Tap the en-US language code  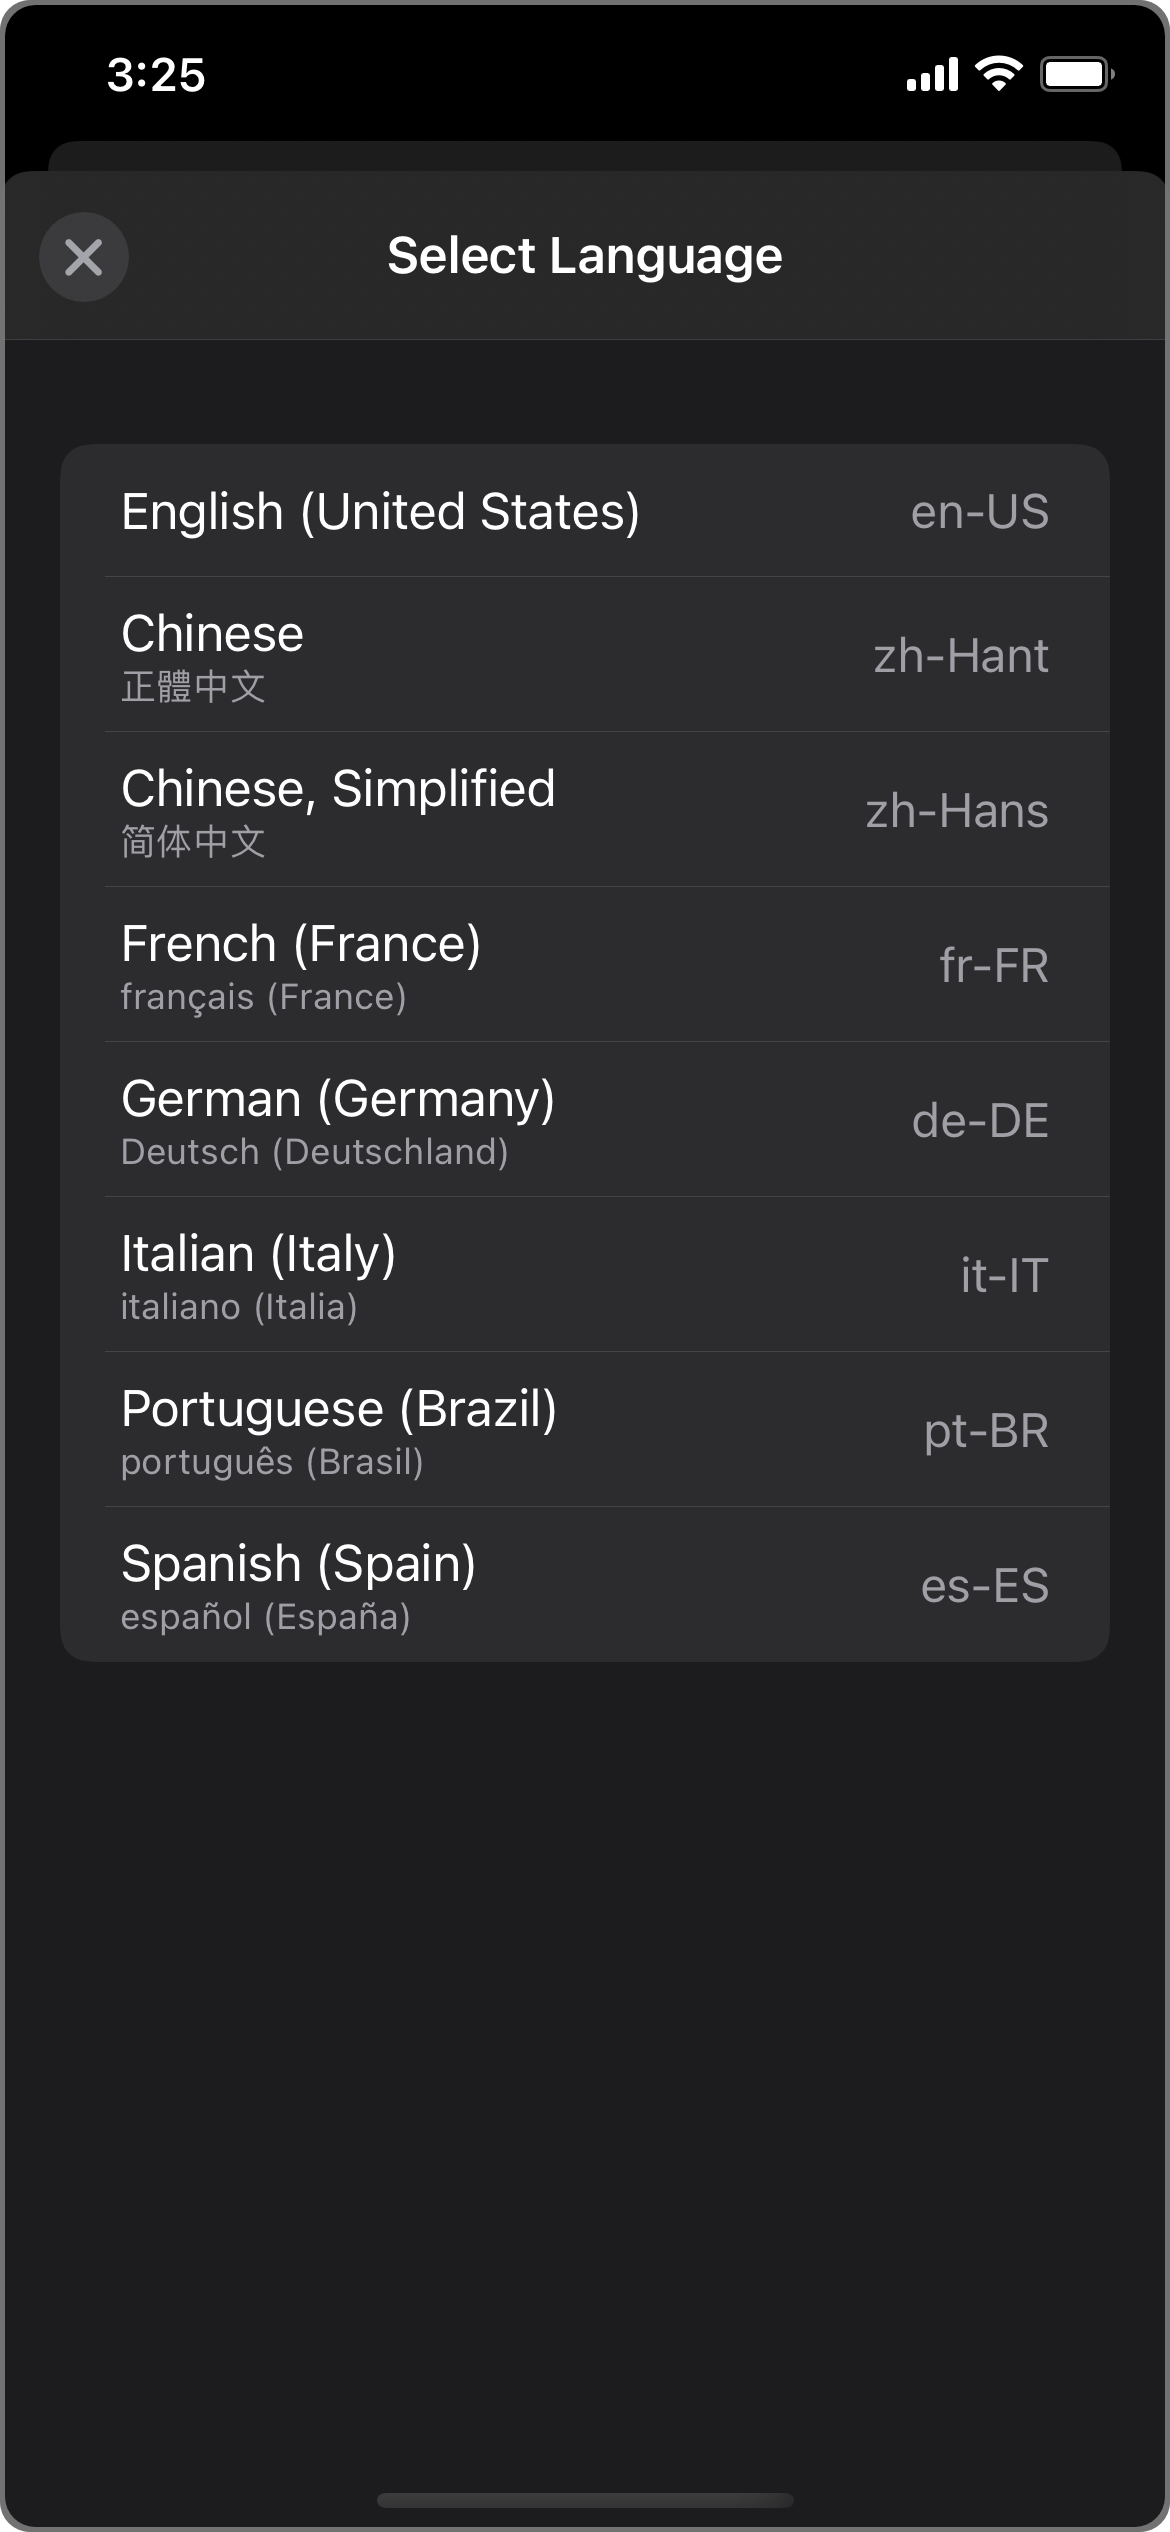pos(979,512)
